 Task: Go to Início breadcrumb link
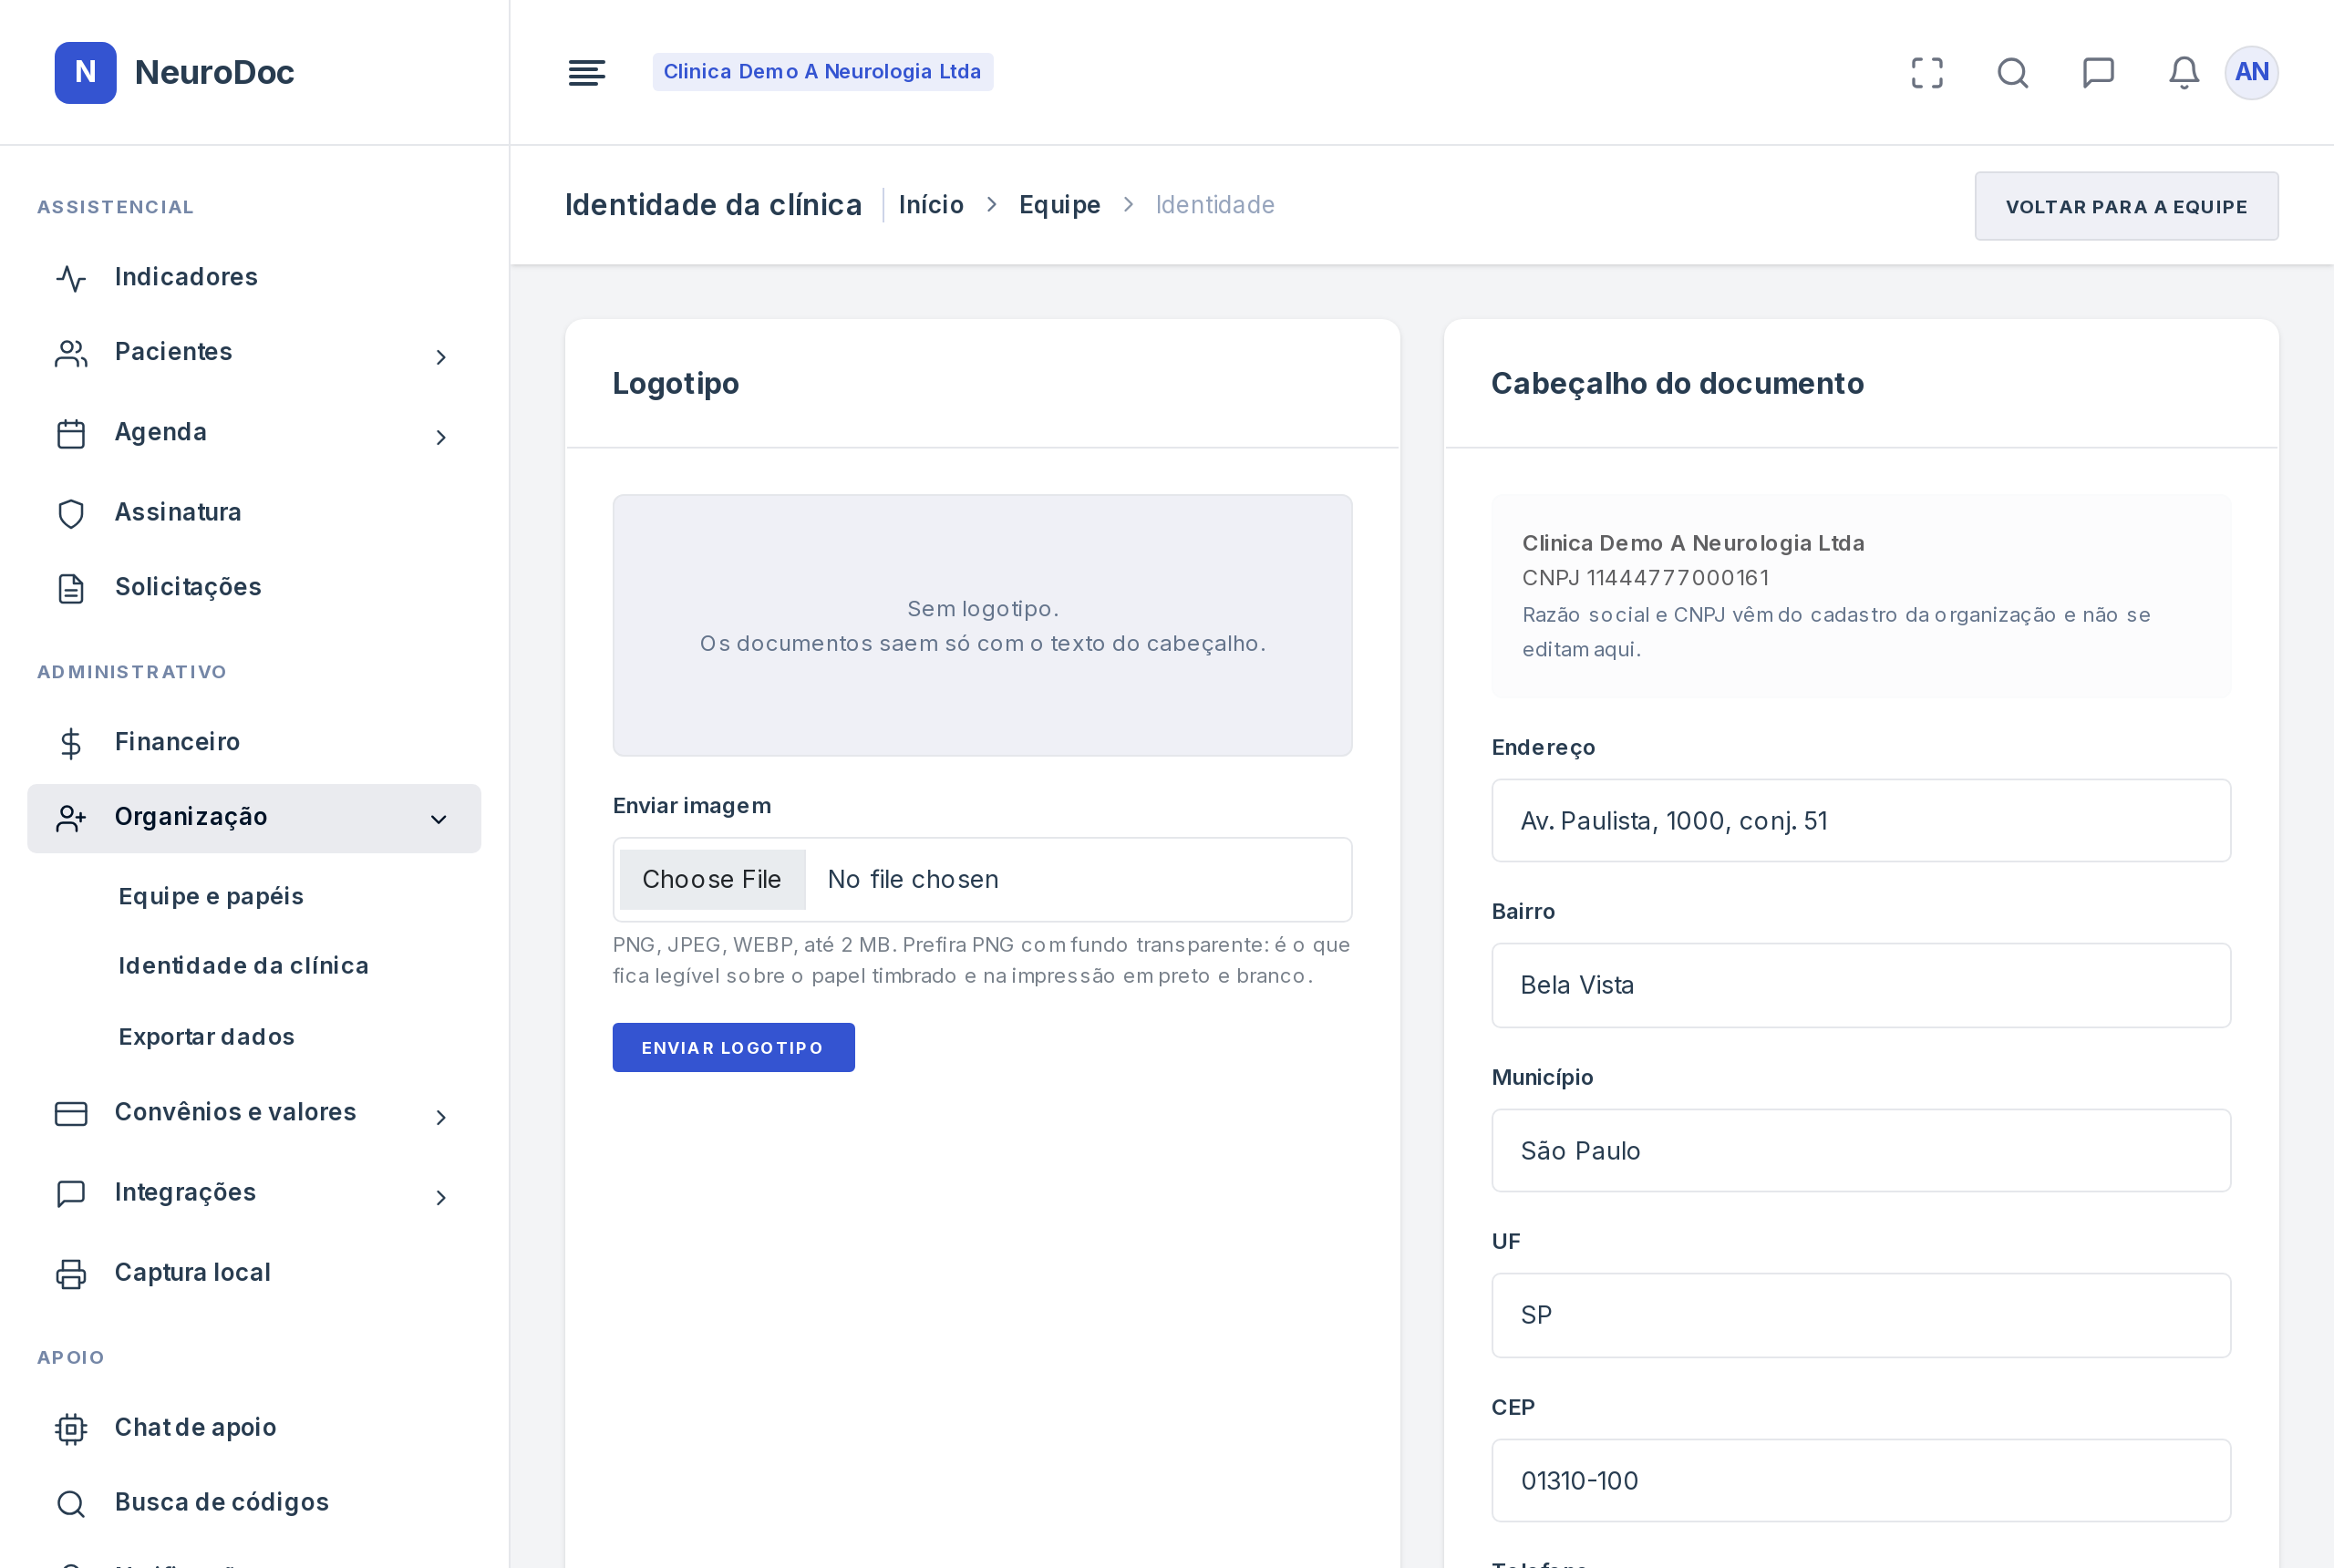click(x=931, y=205)
